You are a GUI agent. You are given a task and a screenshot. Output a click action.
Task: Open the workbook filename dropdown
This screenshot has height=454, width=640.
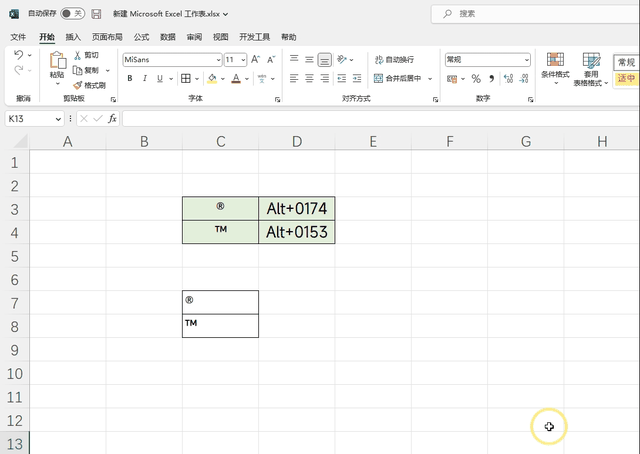click(225, 14)
